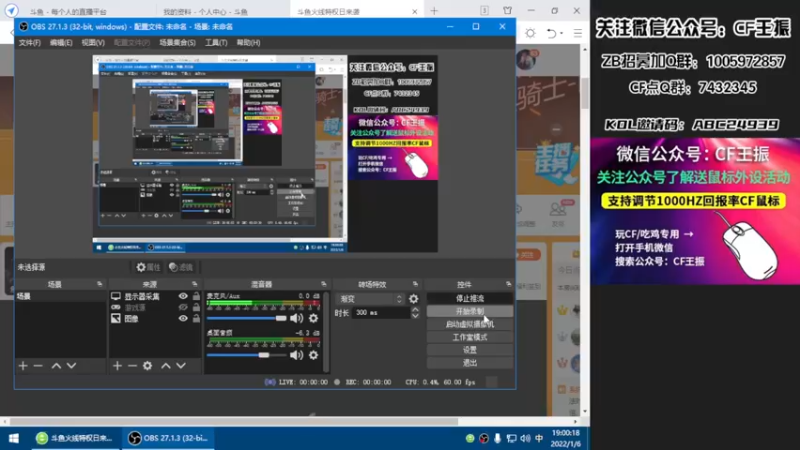Mute the 桌面音频 channel
The image size is (800, 450).
[x=296, y=355]
